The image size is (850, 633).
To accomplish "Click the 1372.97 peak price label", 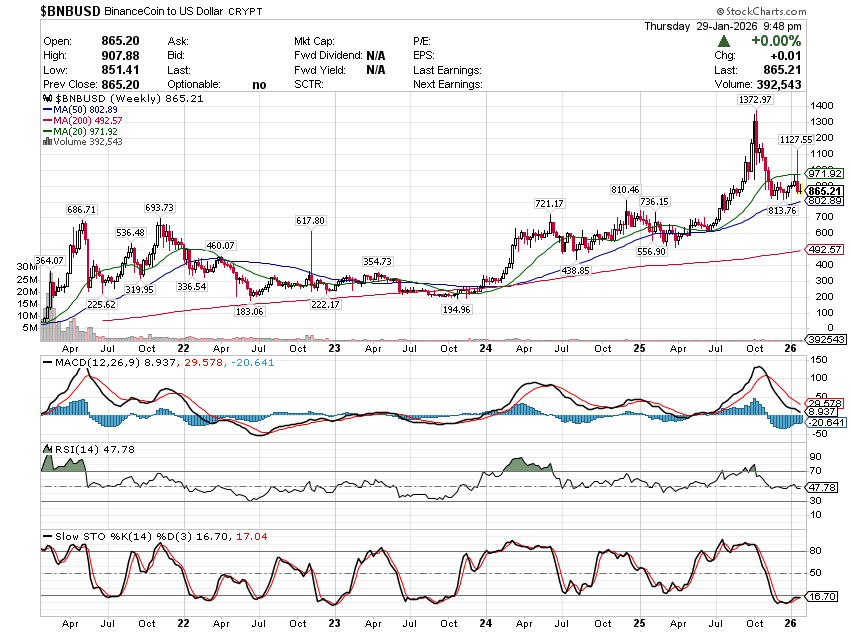I will tap(756, 100).
